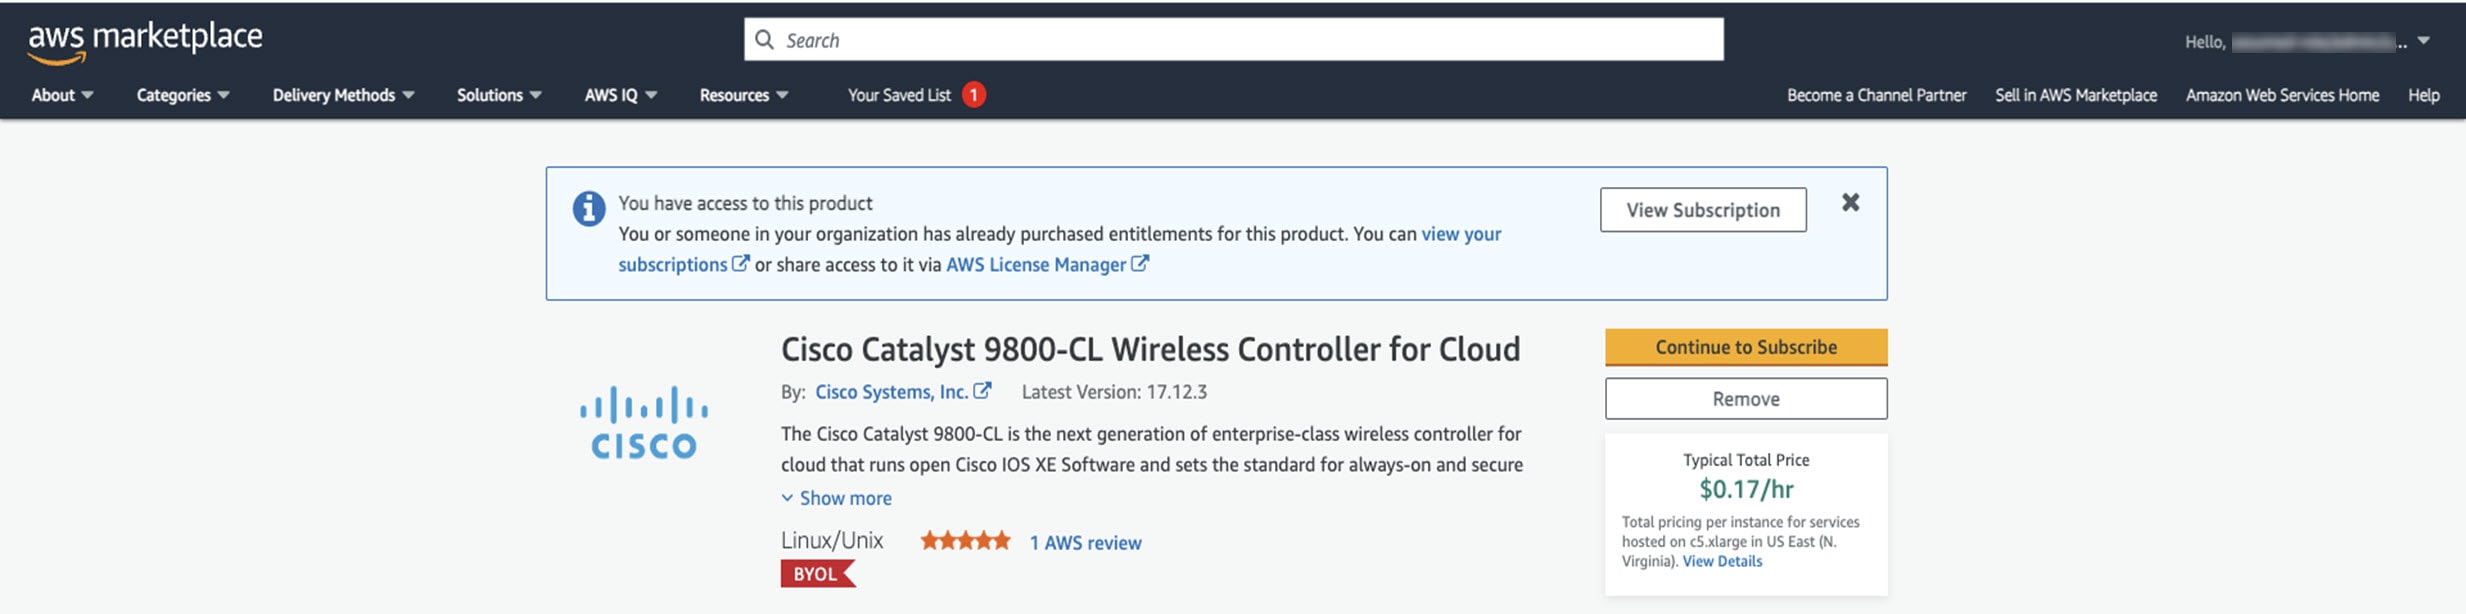Click the BYOL red tag
The width and height of the screenshot is (2466, 614).
coord(817,574)
